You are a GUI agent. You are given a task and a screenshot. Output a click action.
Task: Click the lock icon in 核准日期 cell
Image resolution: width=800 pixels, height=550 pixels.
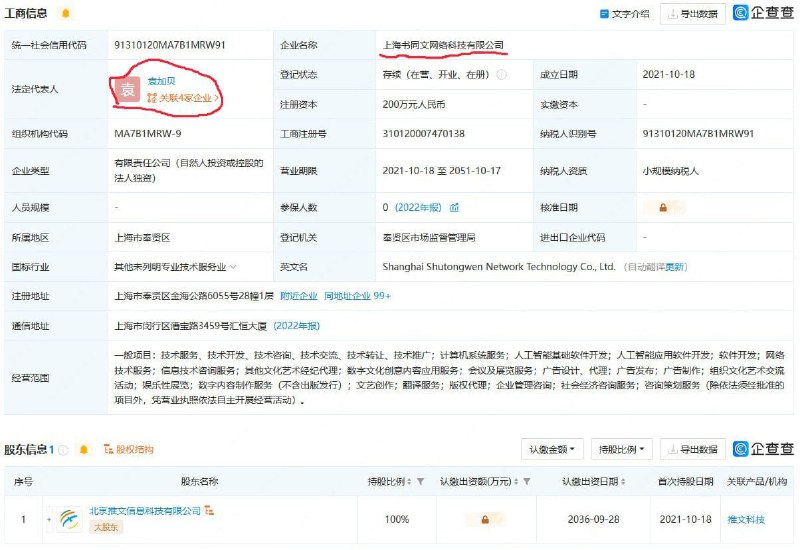point(663,207)
